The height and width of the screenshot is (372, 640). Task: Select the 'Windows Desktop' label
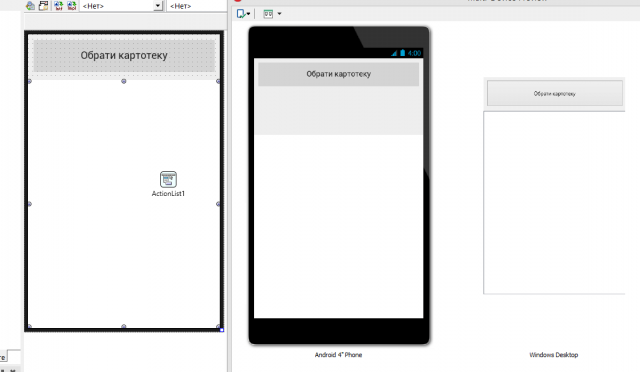click(x=554, y=355)
